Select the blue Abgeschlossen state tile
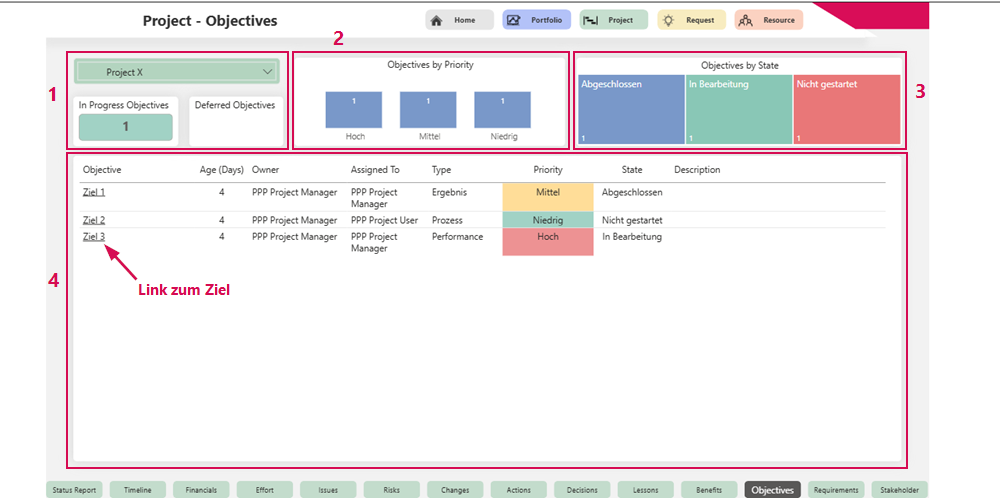The height and width of the screenshot is (498, 1000). tap(630, 109)
